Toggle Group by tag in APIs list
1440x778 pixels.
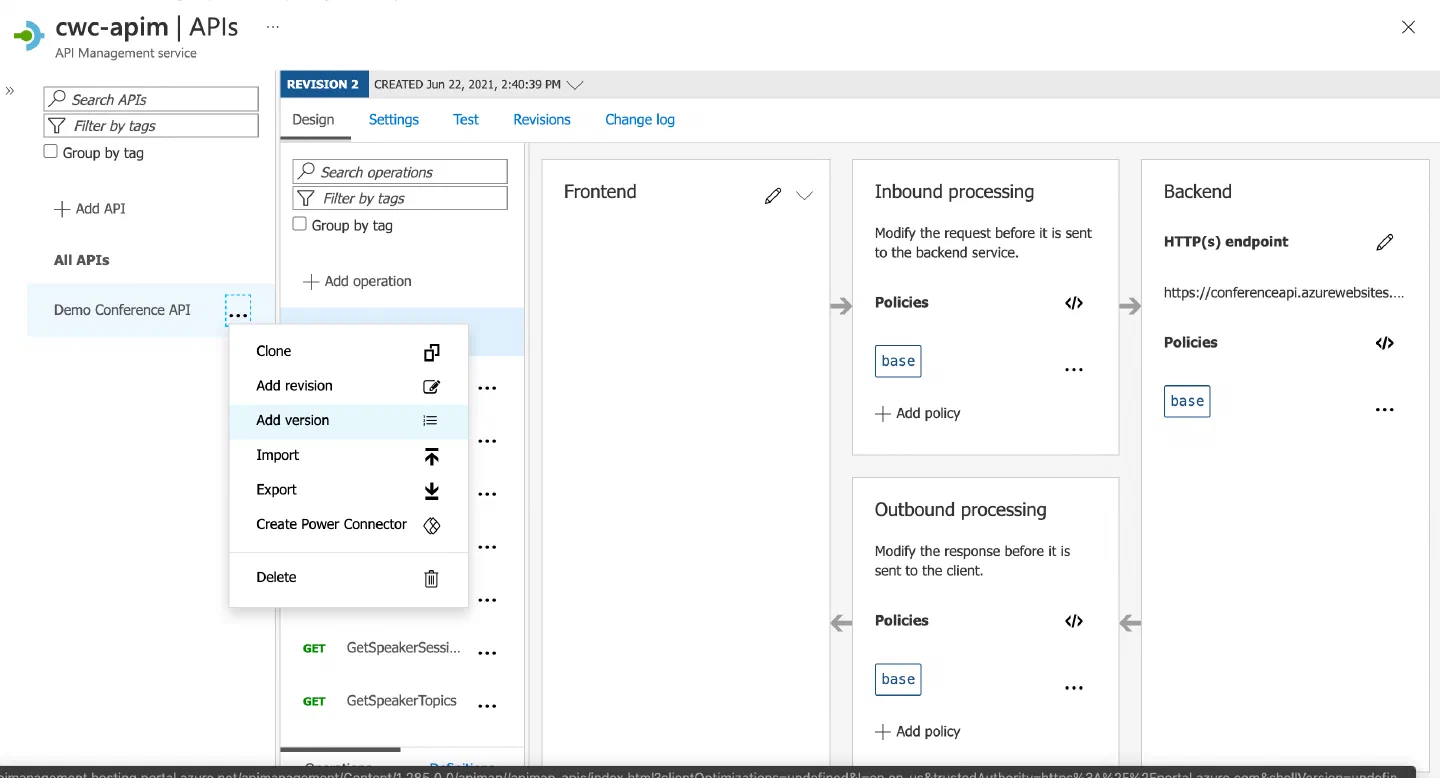50,152
